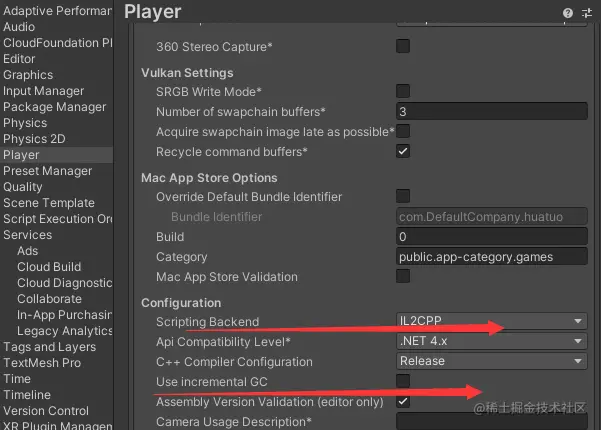Open C++ Compiler Configuration dropdown
This screenshot has width=601, height=430.
point(491,361)
